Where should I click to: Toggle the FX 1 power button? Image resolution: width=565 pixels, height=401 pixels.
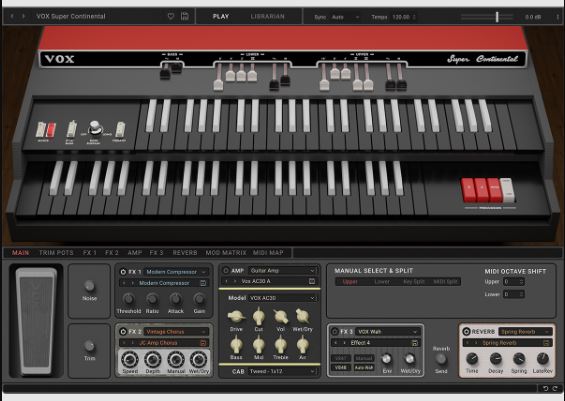123,272
